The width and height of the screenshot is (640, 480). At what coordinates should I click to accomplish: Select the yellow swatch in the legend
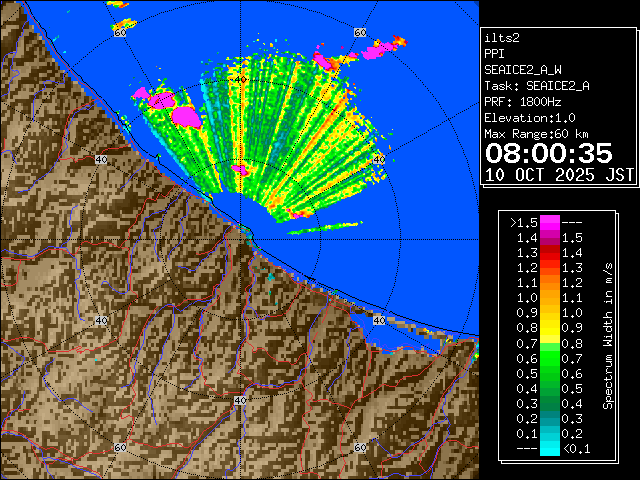(549, 328)
